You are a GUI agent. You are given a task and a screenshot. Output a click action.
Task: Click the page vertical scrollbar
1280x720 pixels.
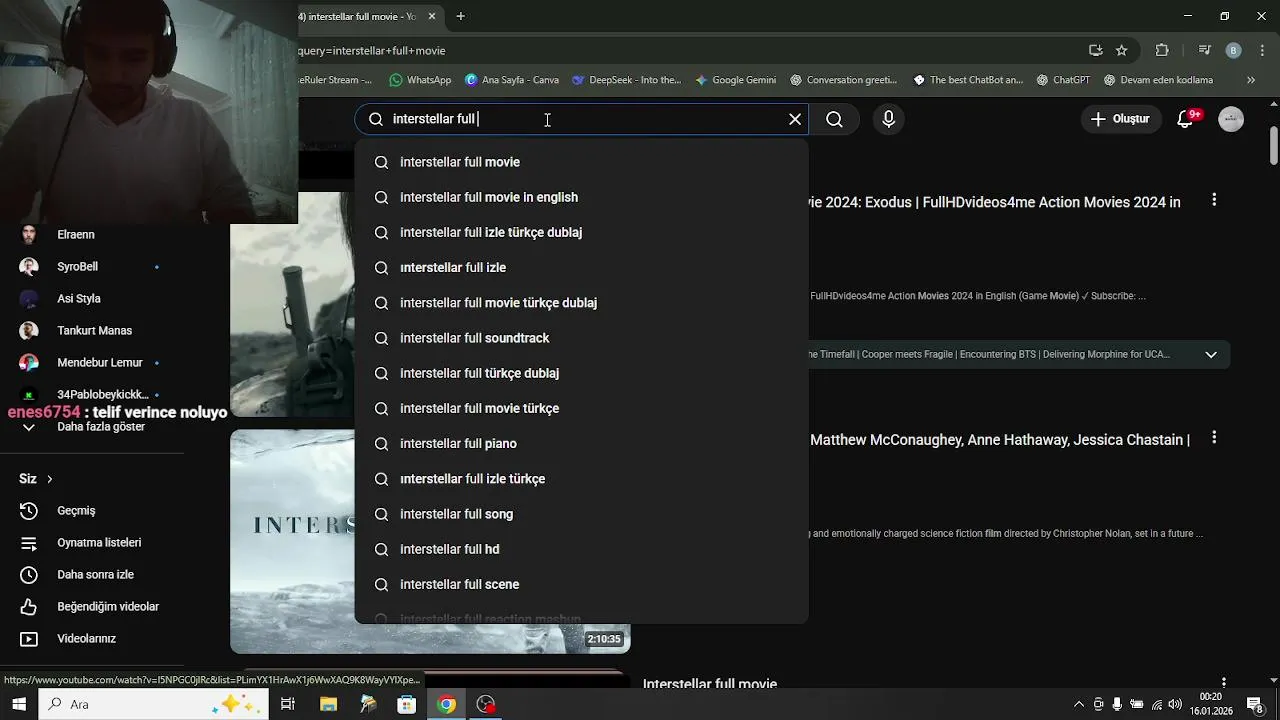1274,146
